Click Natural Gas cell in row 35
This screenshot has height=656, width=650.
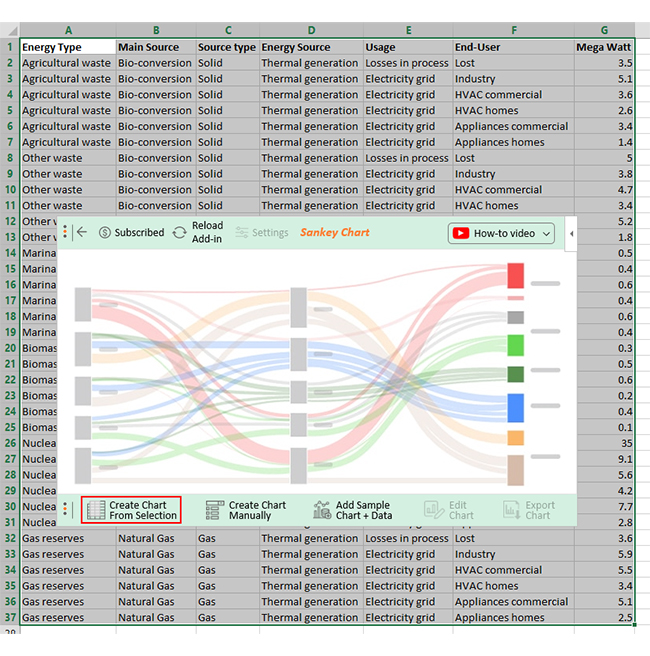click(x=156, y=586)
